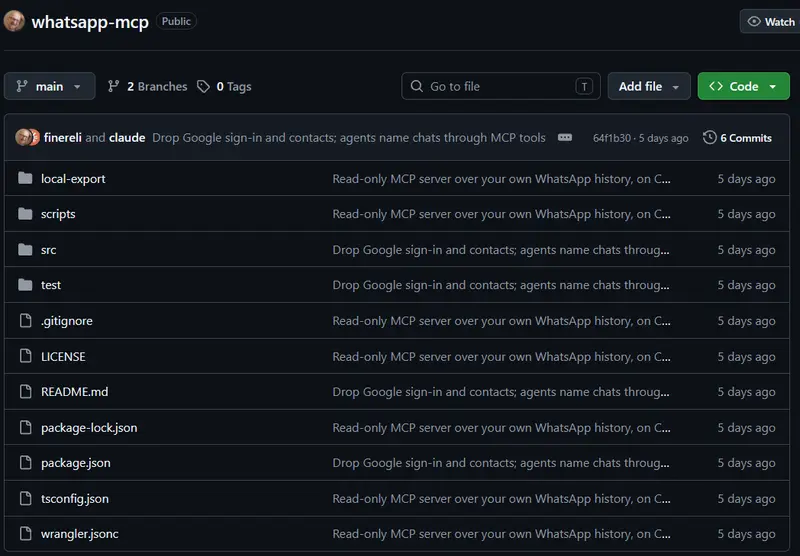The height and width of the screenshot is (556, 800).
Task: Click the history clock icon beside 6 Commits
Action: click(x=709, y=137)
